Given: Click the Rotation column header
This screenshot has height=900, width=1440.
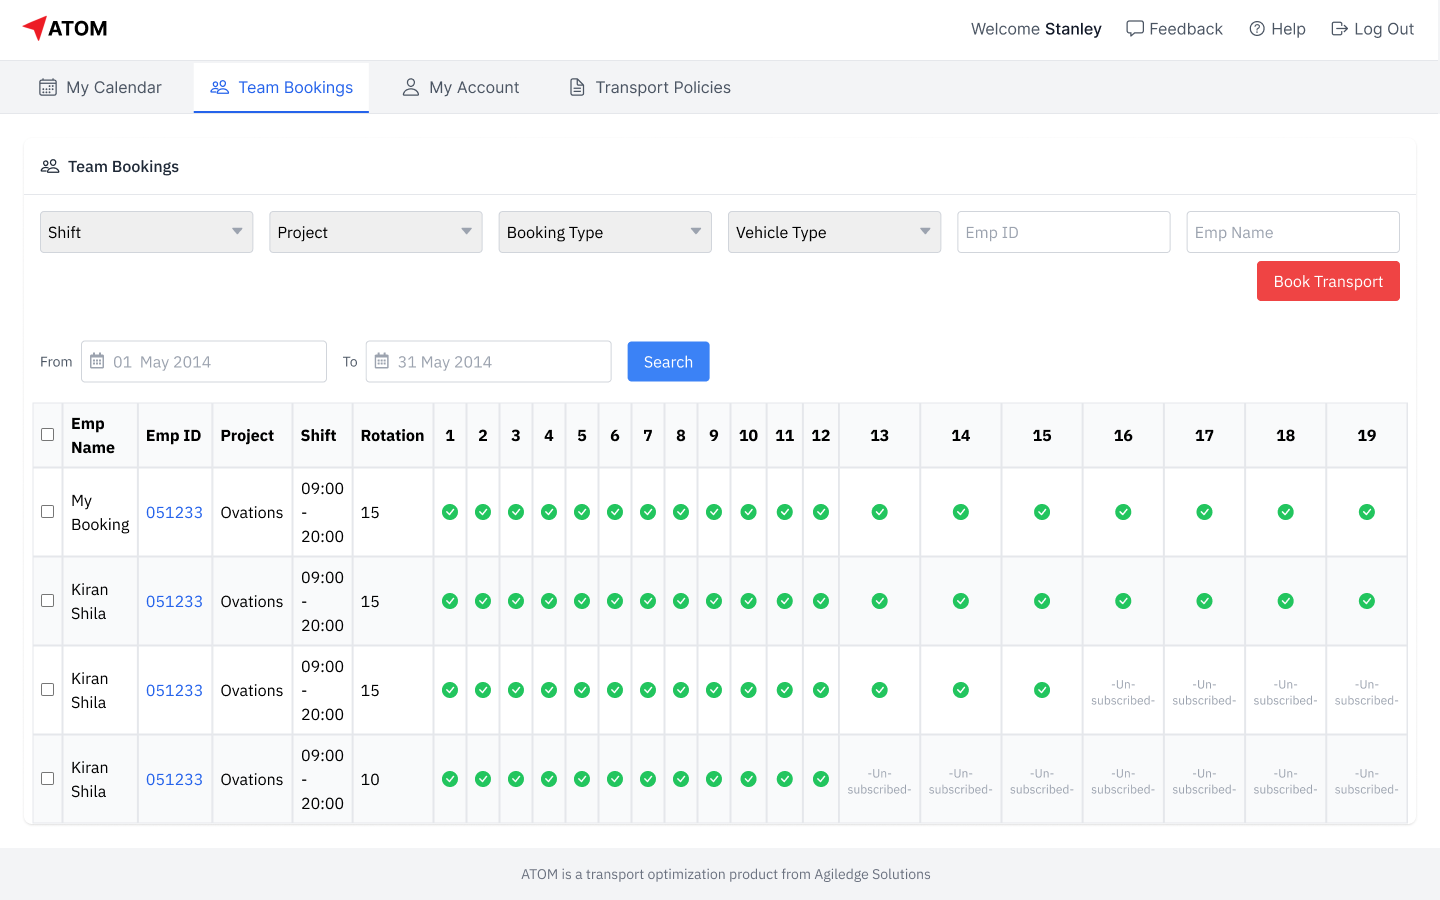Looking at the screenshot, I should [x=393, y=435].
